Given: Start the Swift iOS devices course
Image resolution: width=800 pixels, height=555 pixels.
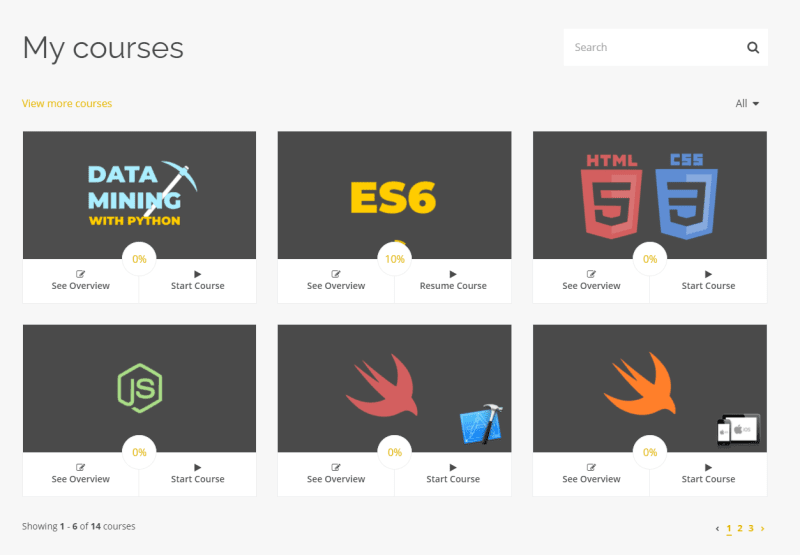Looking at the screenshot, I should (708, 474).
